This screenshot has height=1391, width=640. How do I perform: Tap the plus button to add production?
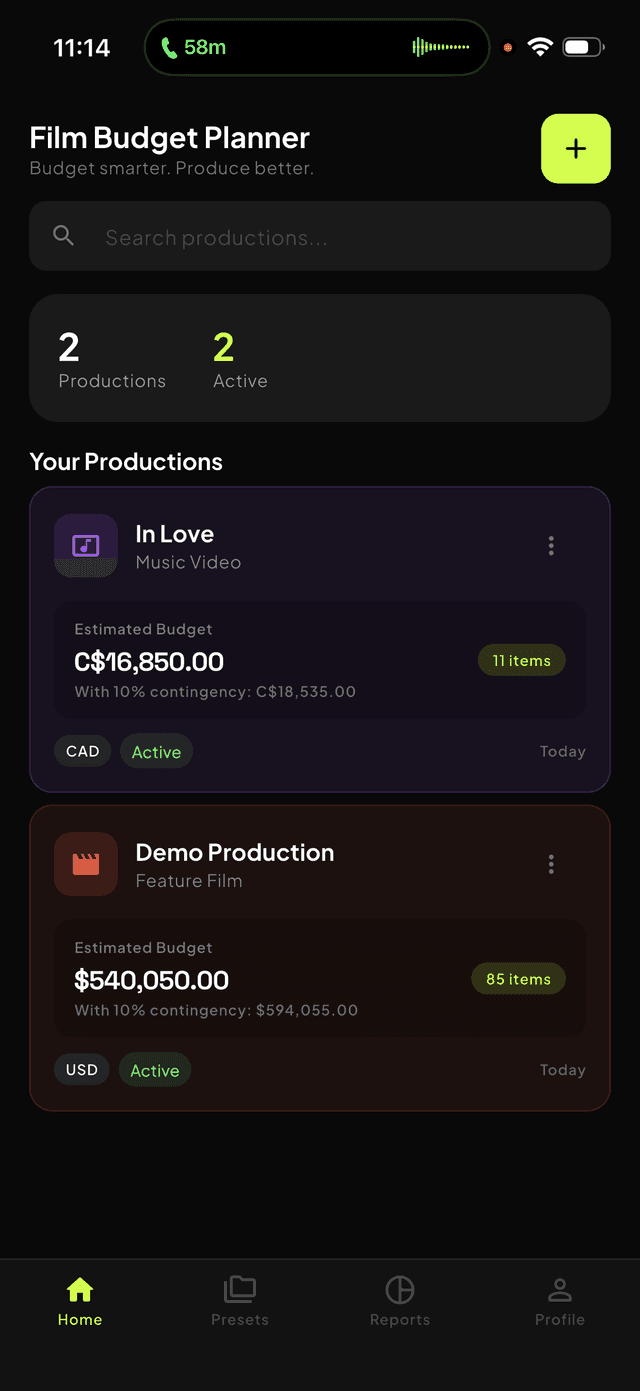pos(575,148)
